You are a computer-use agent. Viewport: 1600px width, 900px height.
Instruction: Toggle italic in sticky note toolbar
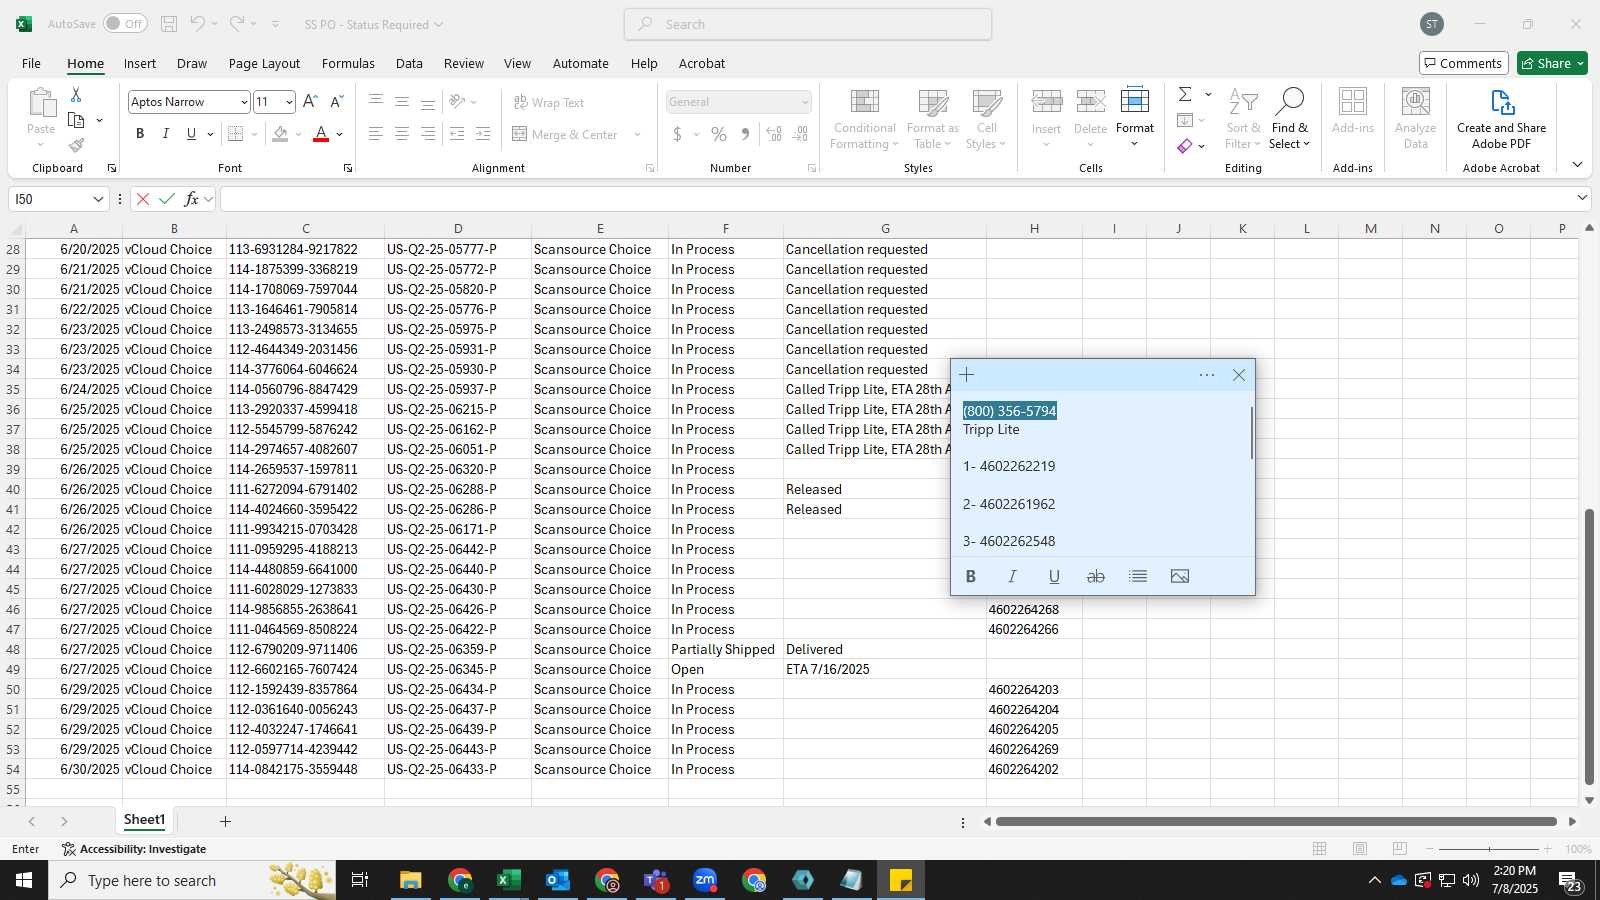point(1012,576)
